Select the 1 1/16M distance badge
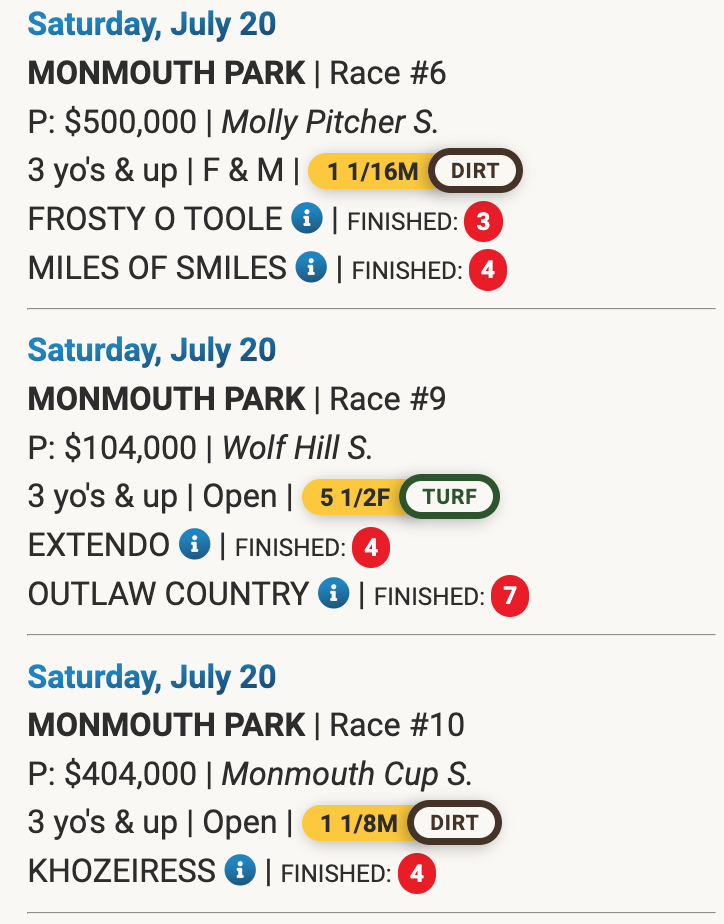 click(372, 171)
